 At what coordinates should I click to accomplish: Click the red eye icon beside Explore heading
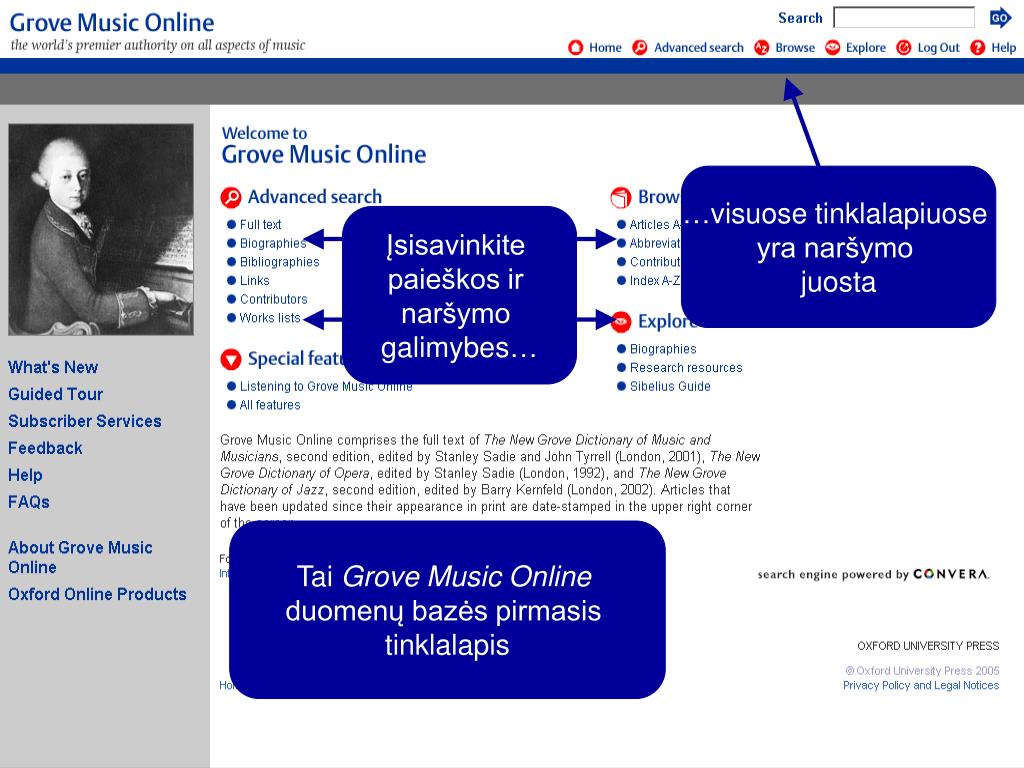620,321
